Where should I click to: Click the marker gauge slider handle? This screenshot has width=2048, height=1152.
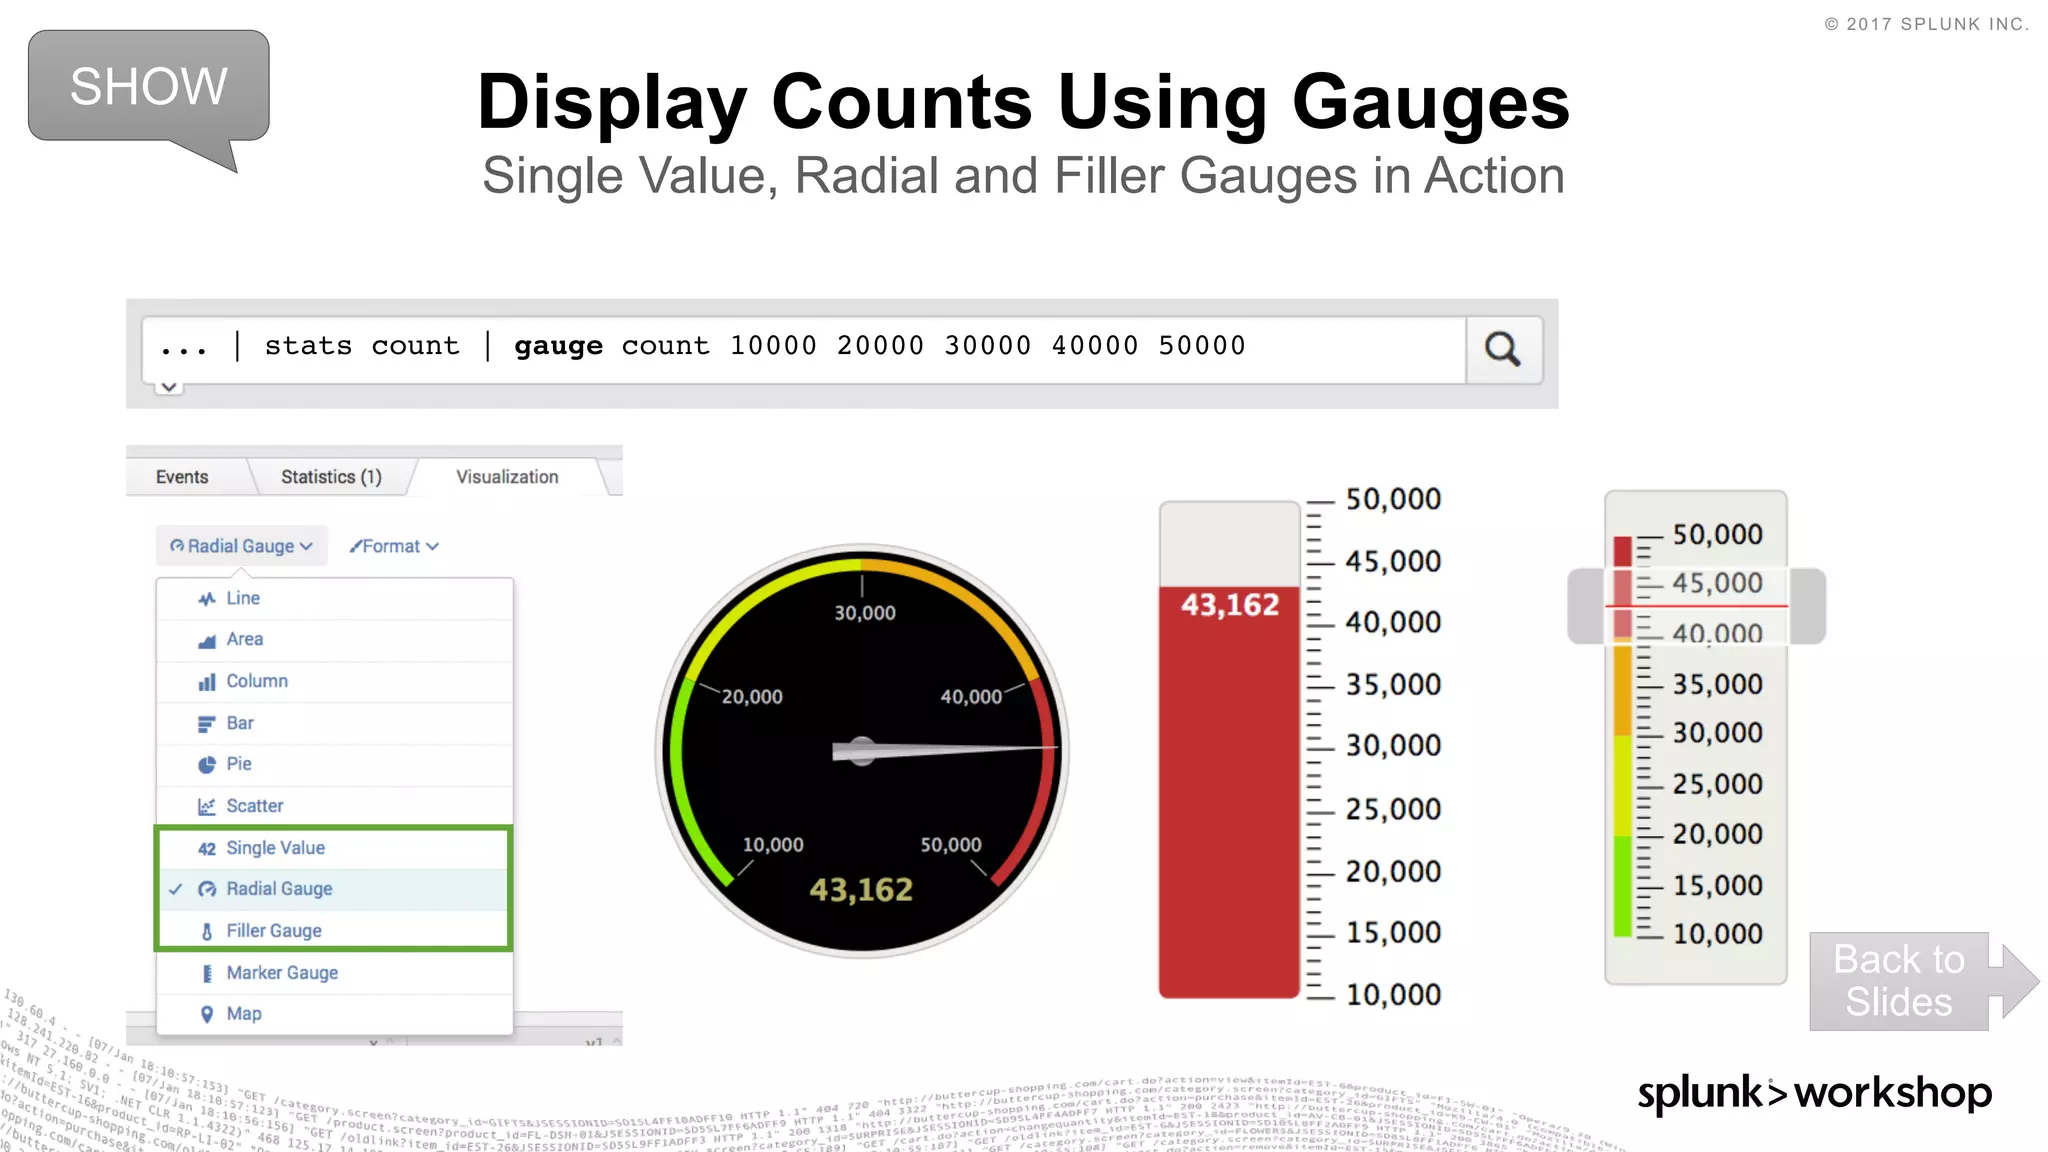coord(1696,606)
